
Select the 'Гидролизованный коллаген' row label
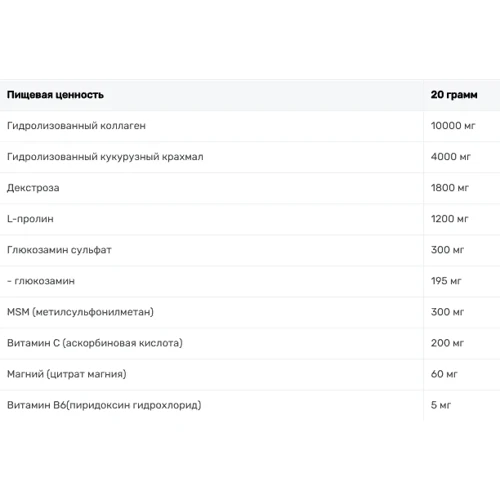pyautogui.click(x=76, y=126)
